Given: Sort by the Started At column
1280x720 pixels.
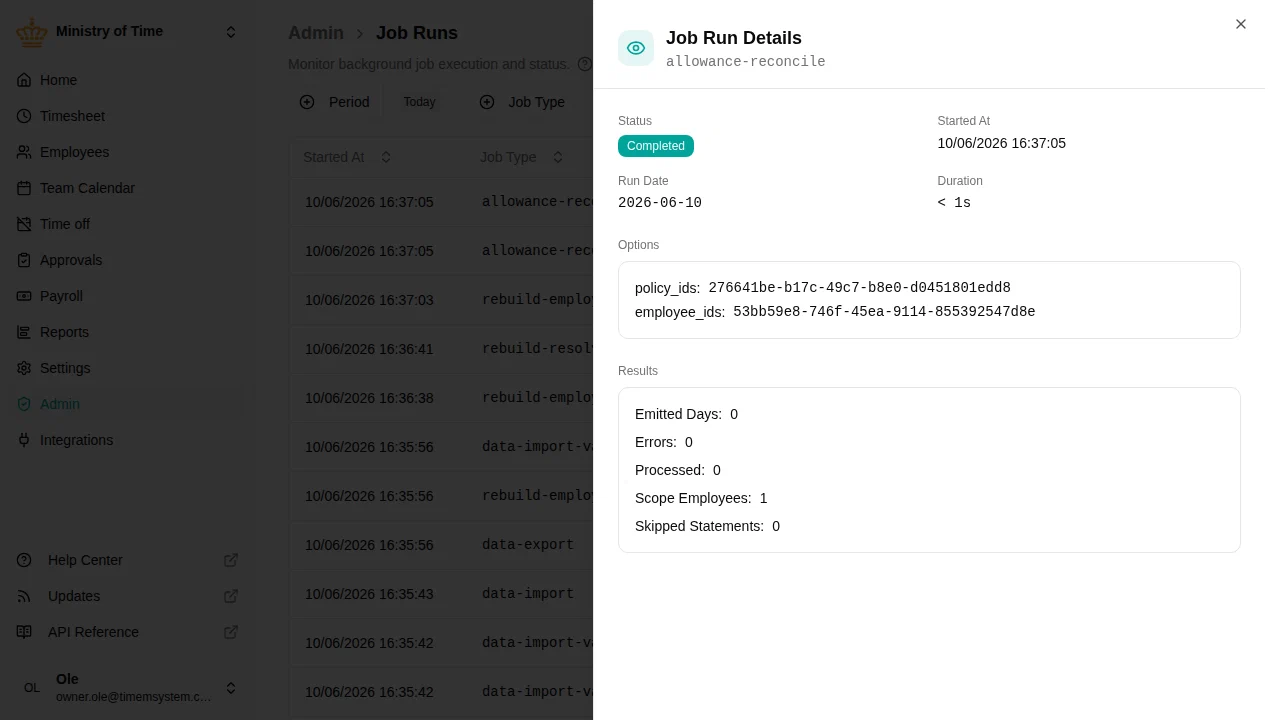Looking at the screenshot, I should click(x=348, y=157).
